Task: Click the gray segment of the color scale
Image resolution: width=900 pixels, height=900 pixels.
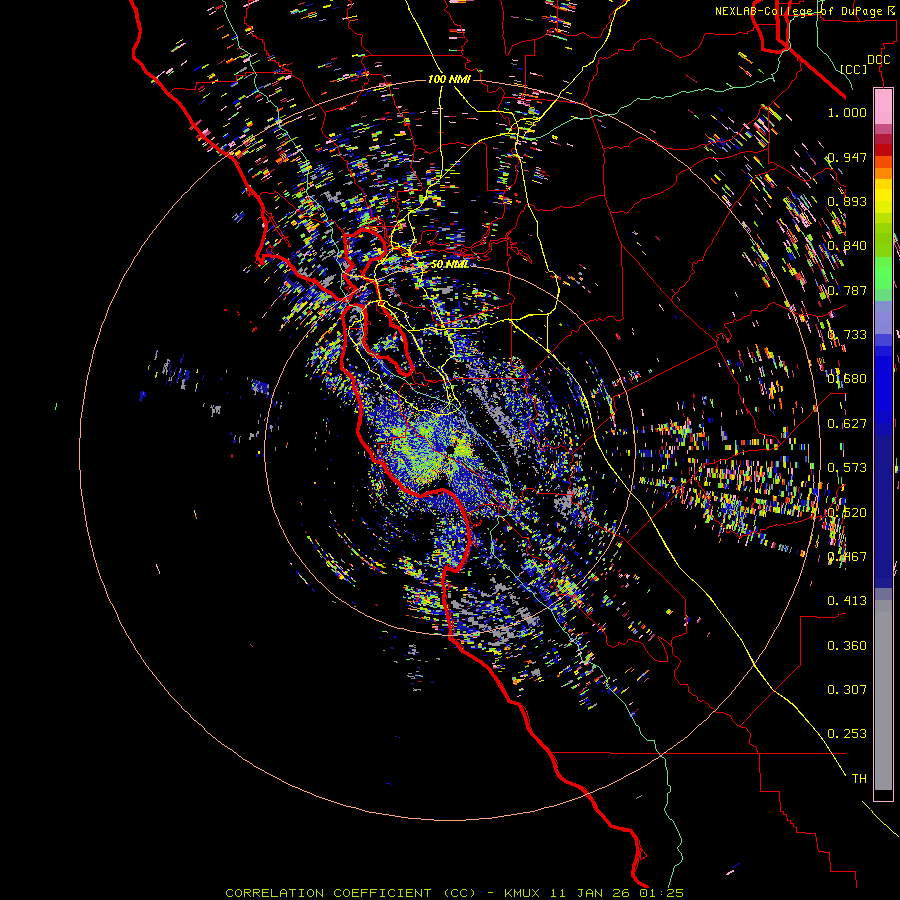Action: (x=883, y=695)
